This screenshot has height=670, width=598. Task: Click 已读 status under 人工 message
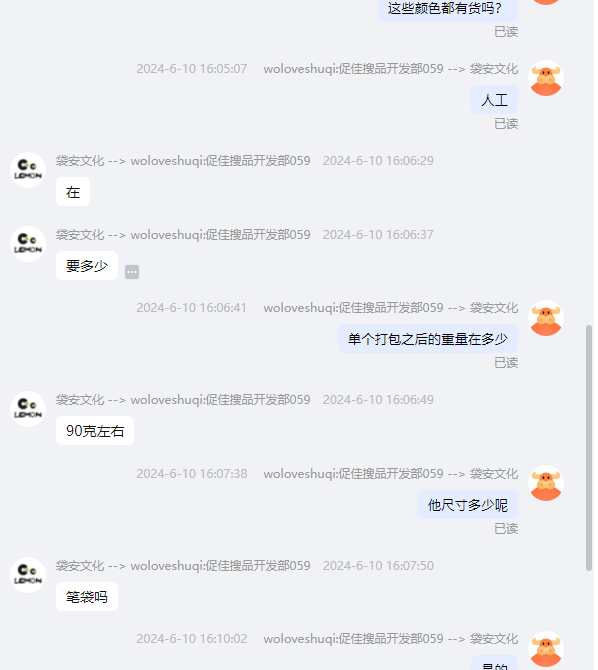click(506, 123)
